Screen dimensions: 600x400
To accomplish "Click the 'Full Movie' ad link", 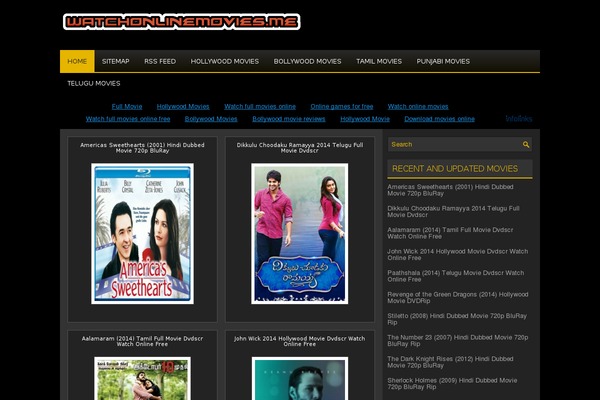I will click(x=127, y=106).
